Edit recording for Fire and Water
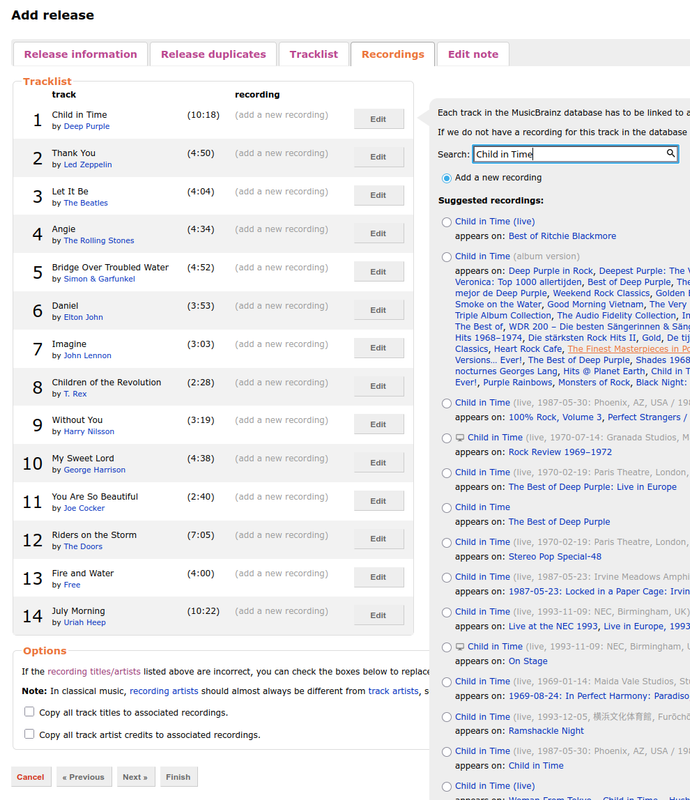 (379, 577)
